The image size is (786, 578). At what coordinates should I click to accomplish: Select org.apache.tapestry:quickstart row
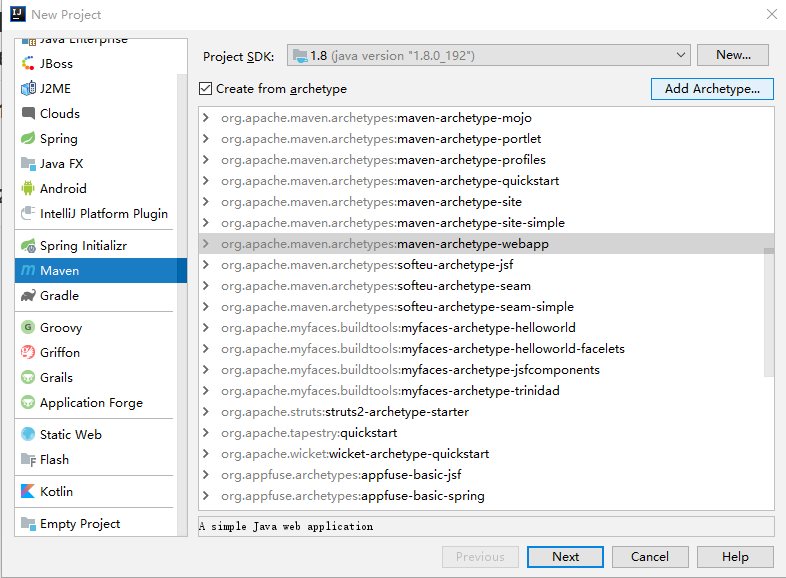[486, 433]
